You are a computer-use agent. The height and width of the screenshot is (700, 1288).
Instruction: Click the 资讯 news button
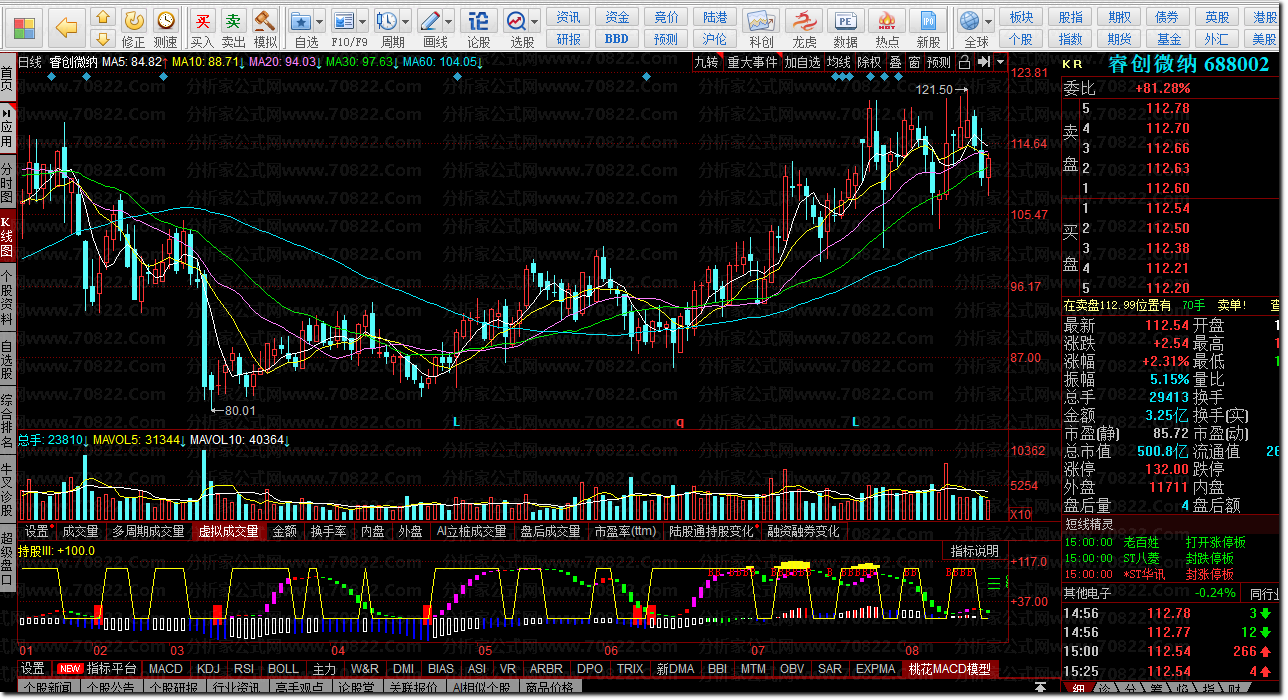(569, 17)
